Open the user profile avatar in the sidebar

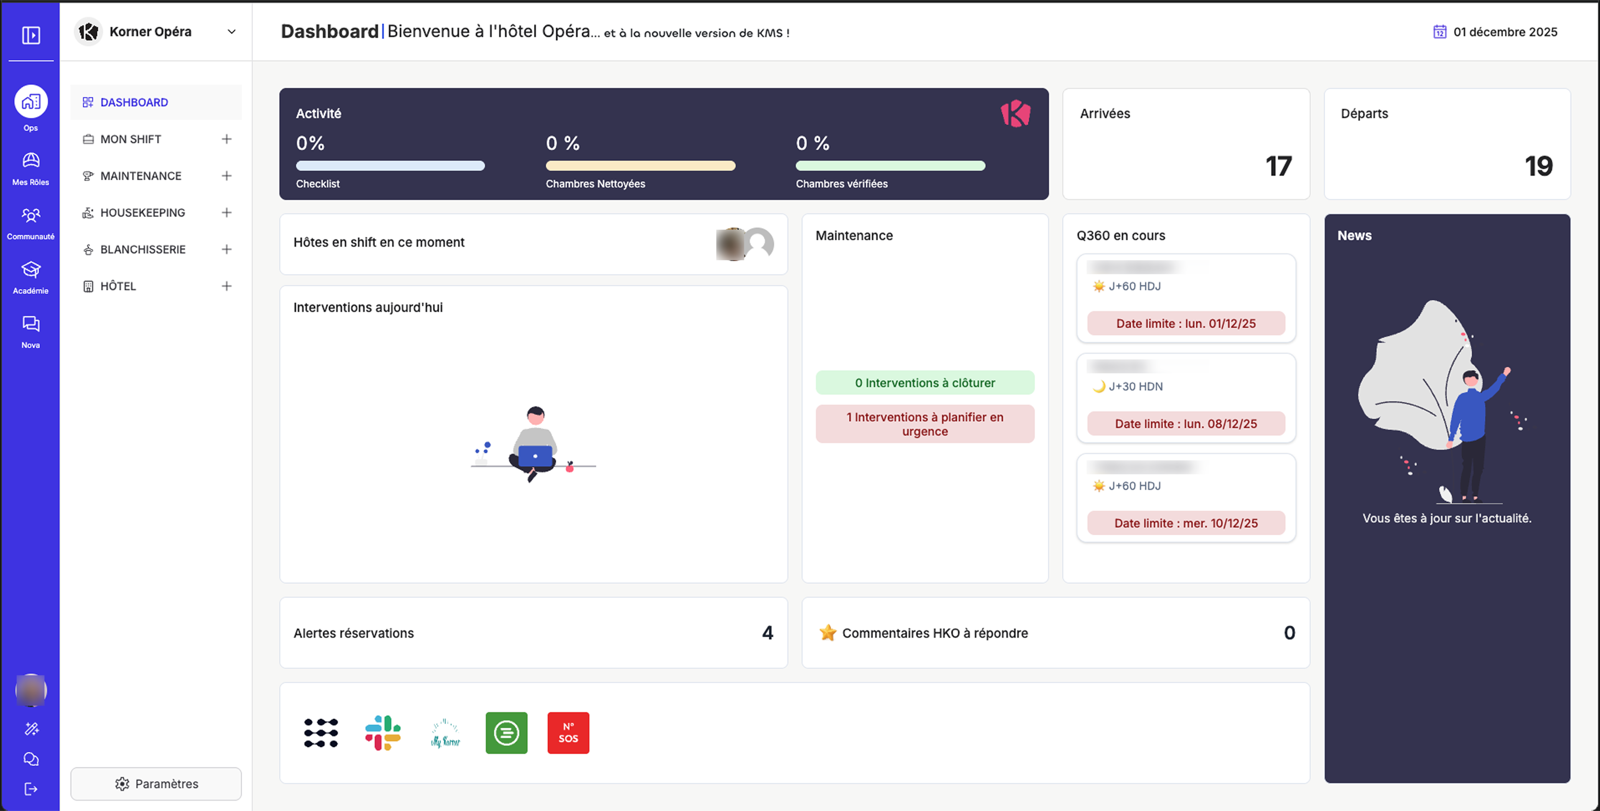click(31, 690)
